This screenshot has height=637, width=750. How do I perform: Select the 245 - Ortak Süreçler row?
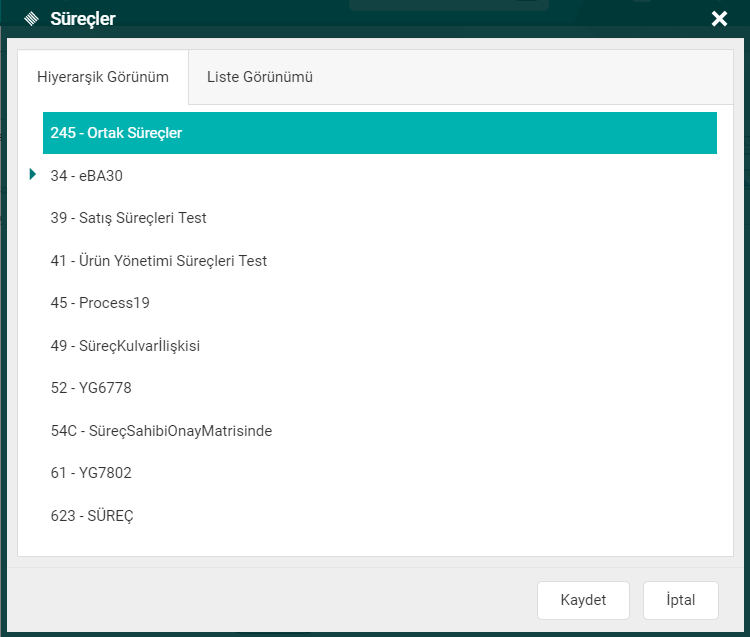pos(116,133)
